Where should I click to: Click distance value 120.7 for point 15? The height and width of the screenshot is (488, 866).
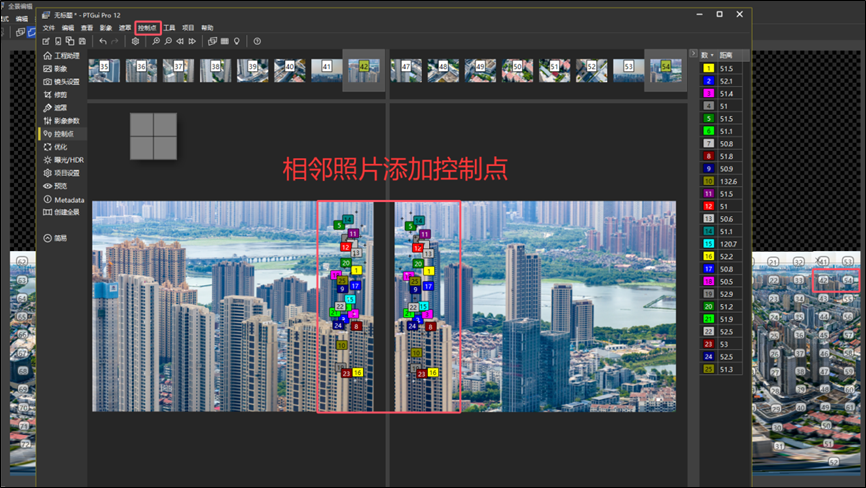(728, 243)
